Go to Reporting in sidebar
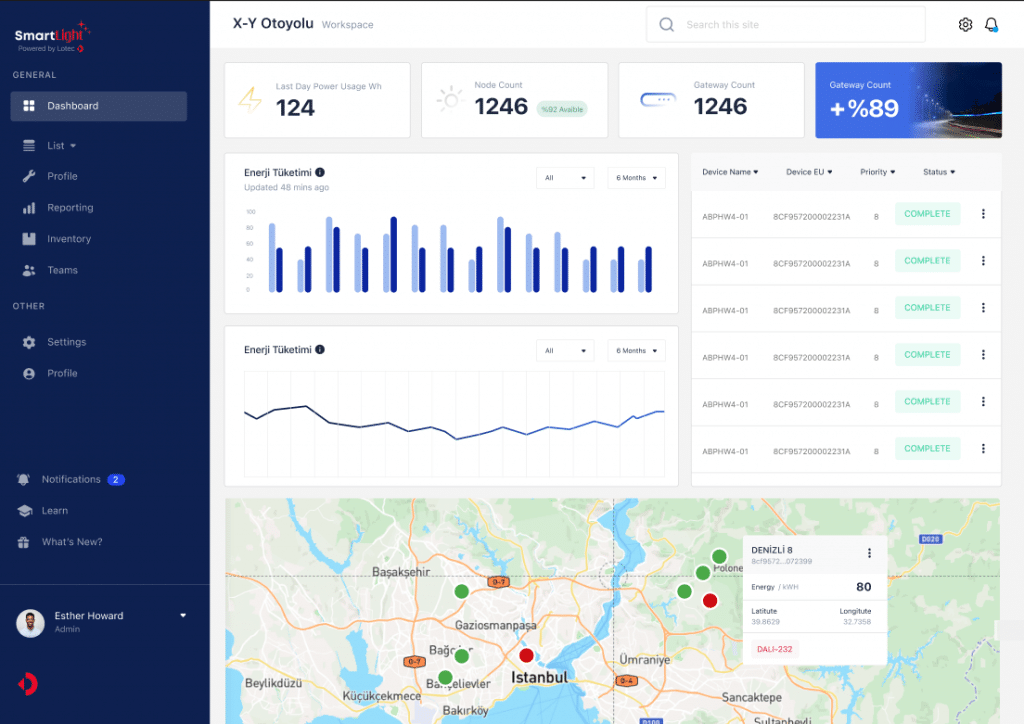This screenshot has height=724, width=1024. tap(70, 208)
